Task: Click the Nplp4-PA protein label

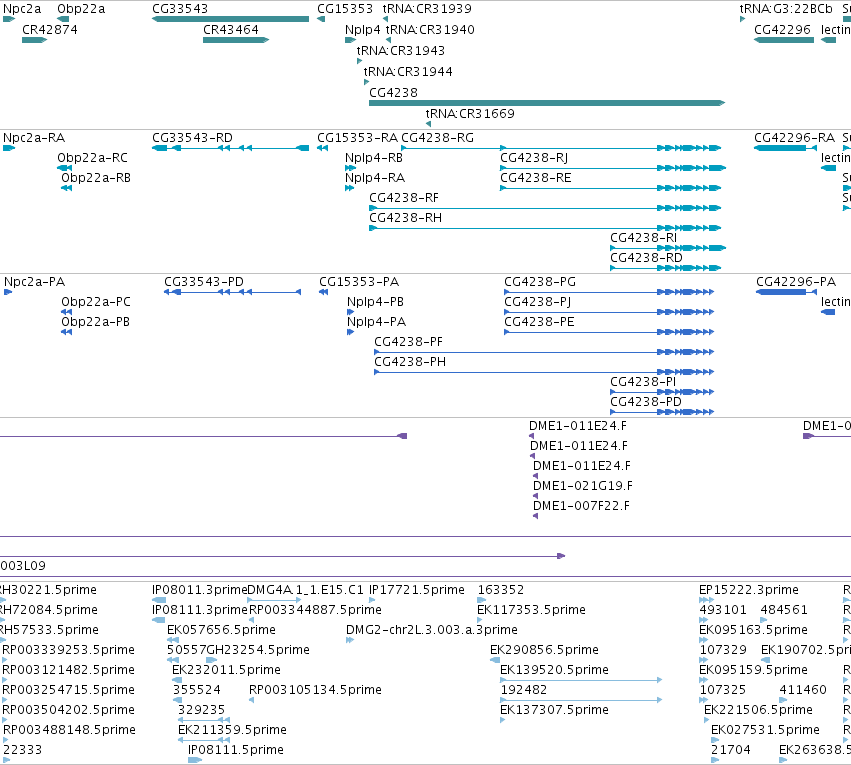Action: click(377, 322)
